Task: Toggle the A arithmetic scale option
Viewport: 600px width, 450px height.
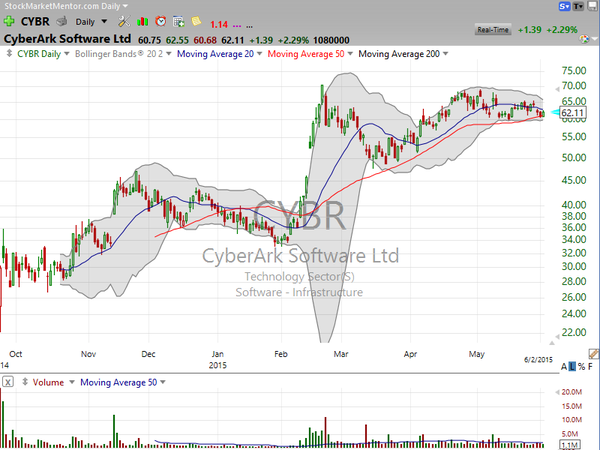Action: tap(564, 367)
